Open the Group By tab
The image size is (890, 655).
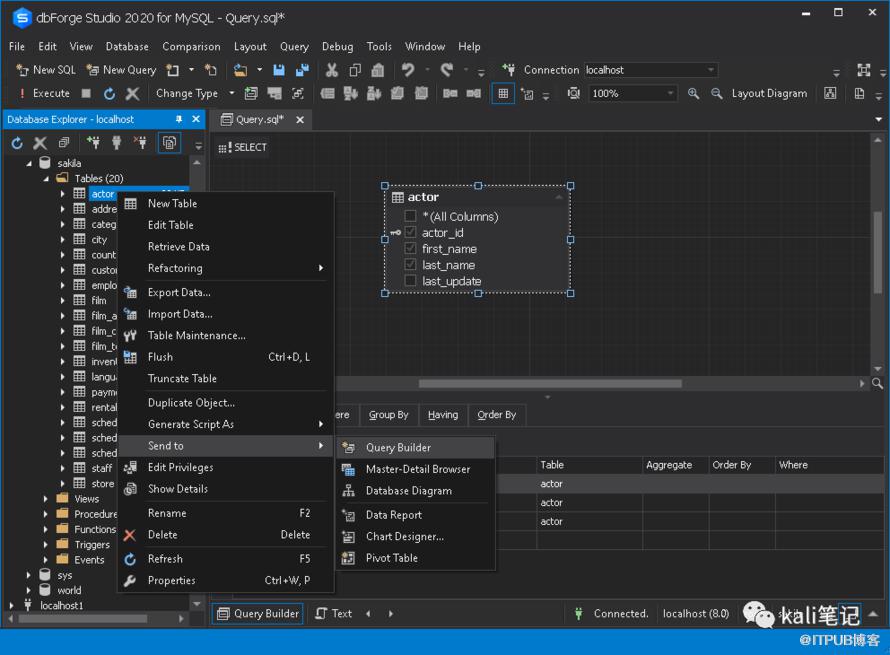tap(388, 415)
